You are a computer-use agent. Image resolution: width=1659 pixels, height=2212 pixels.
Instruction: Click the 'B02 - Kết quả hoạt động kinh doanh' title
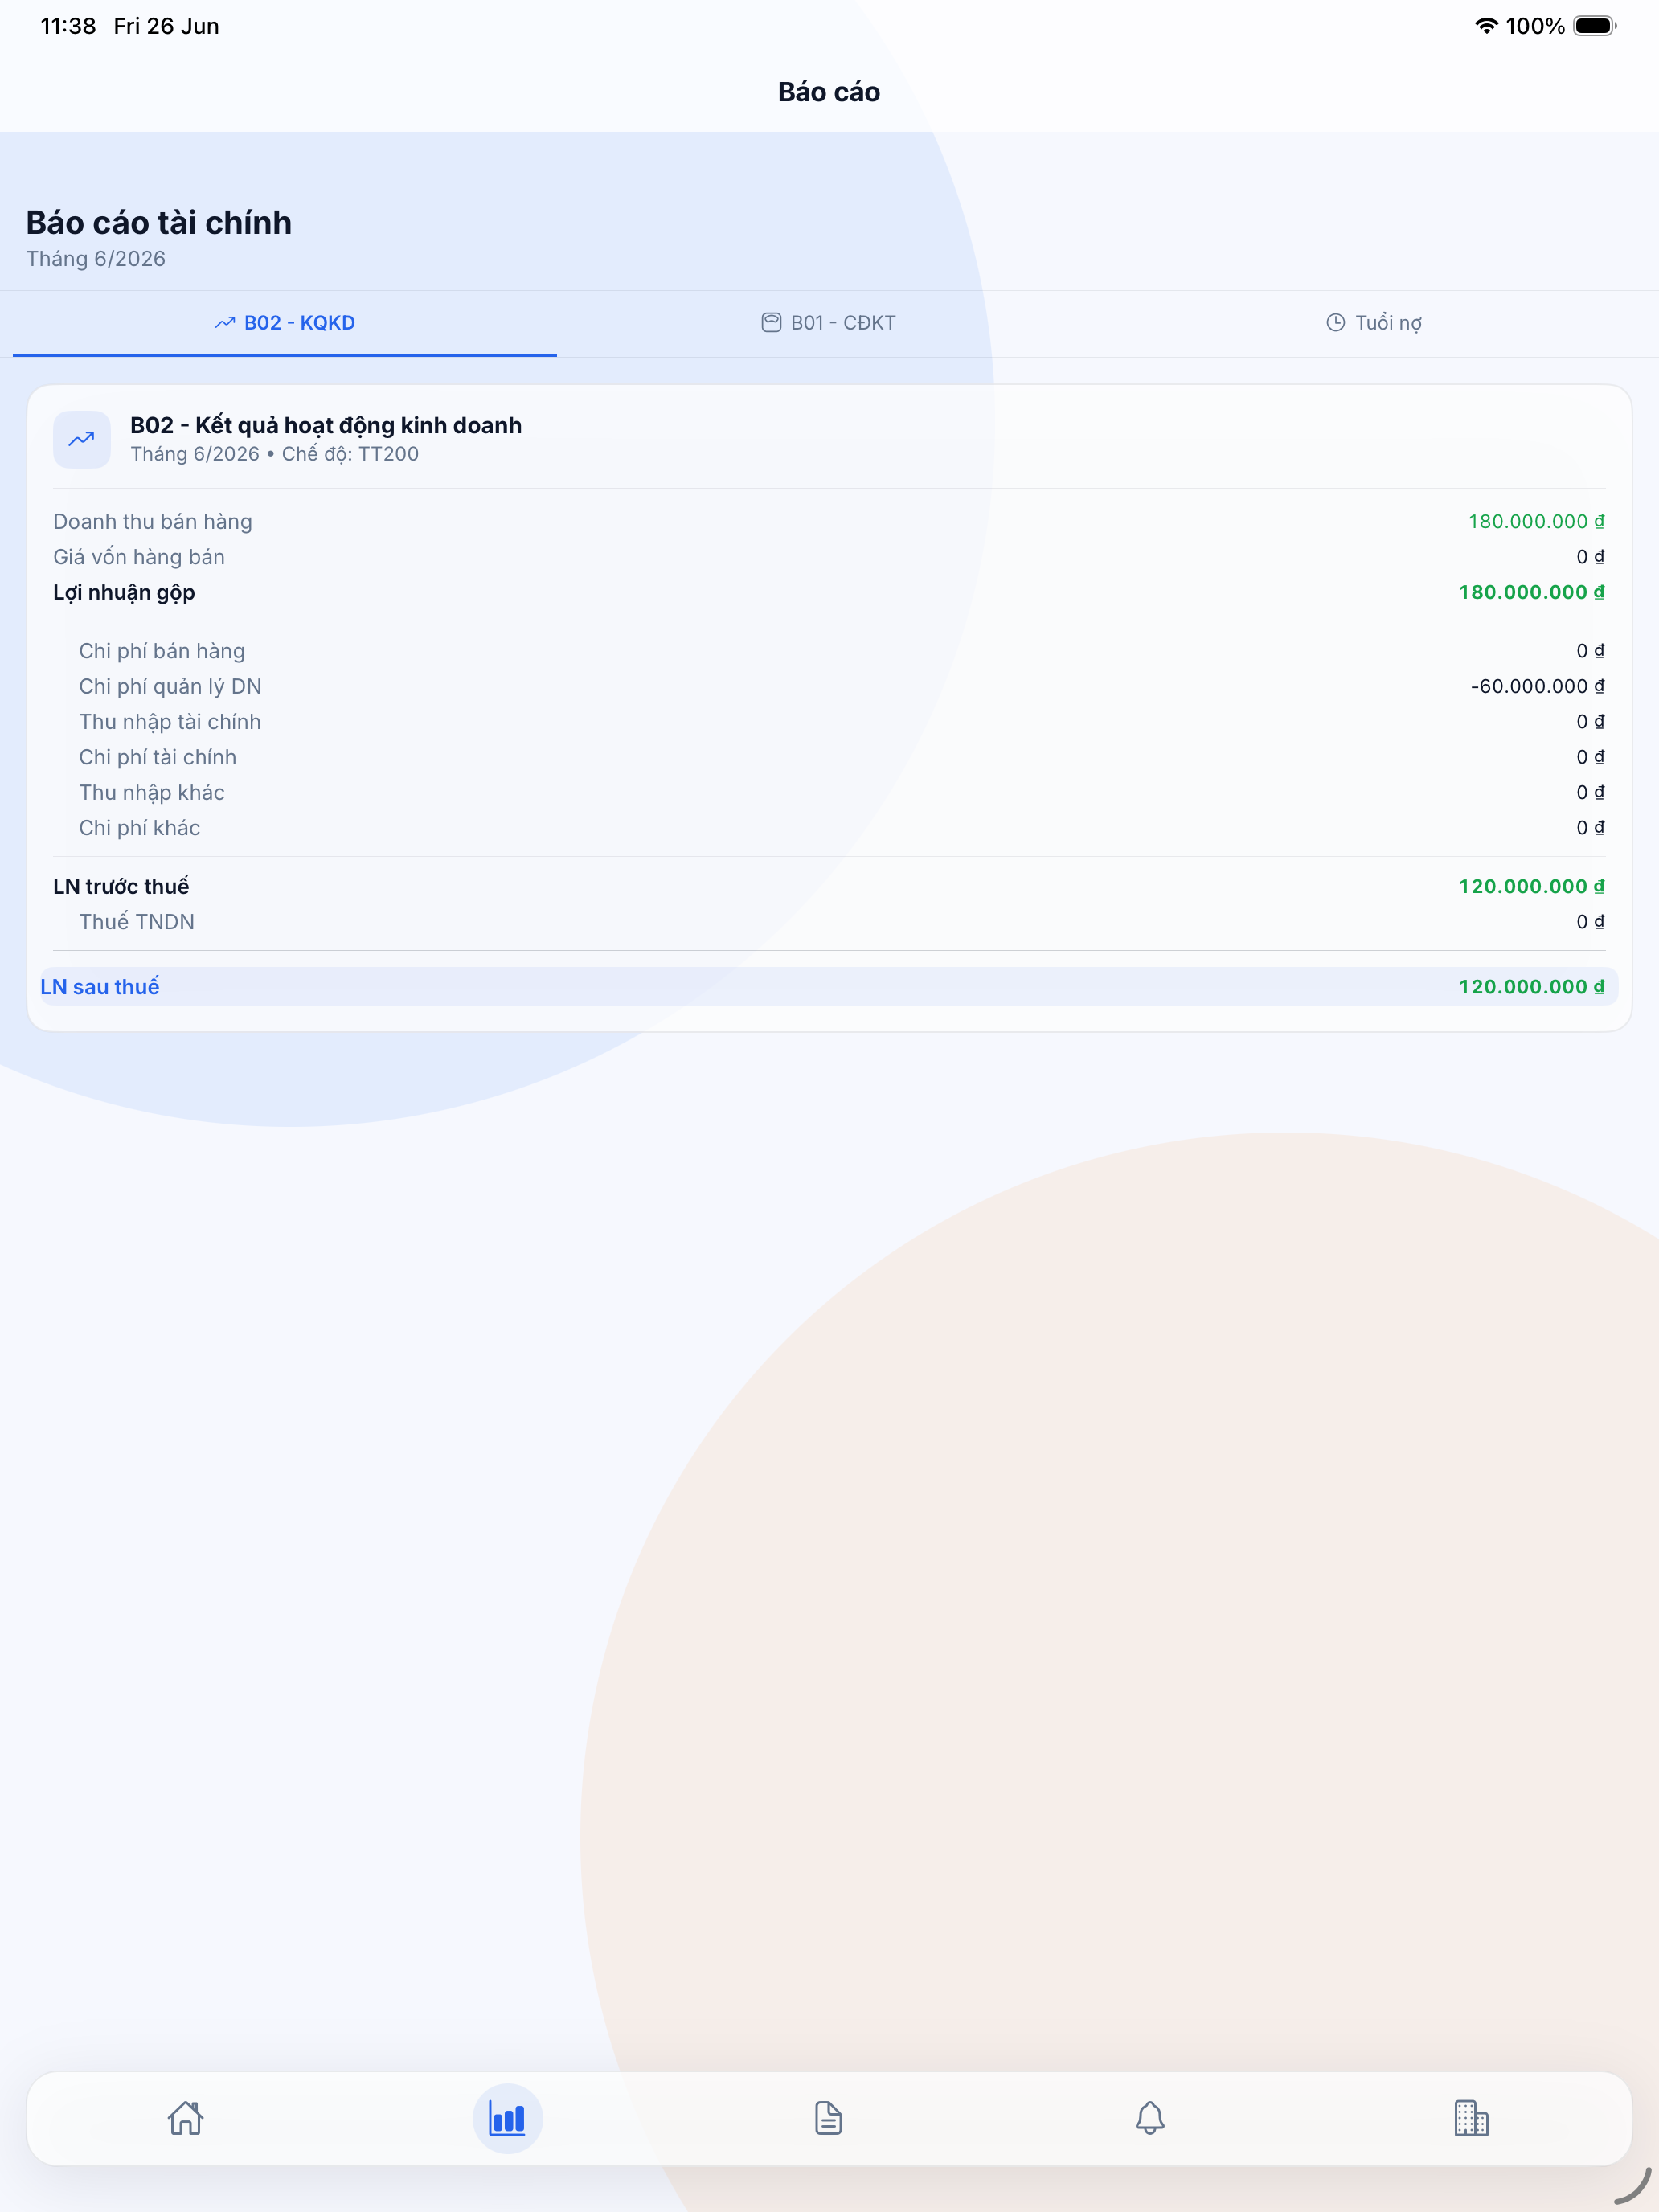(326, 426)
